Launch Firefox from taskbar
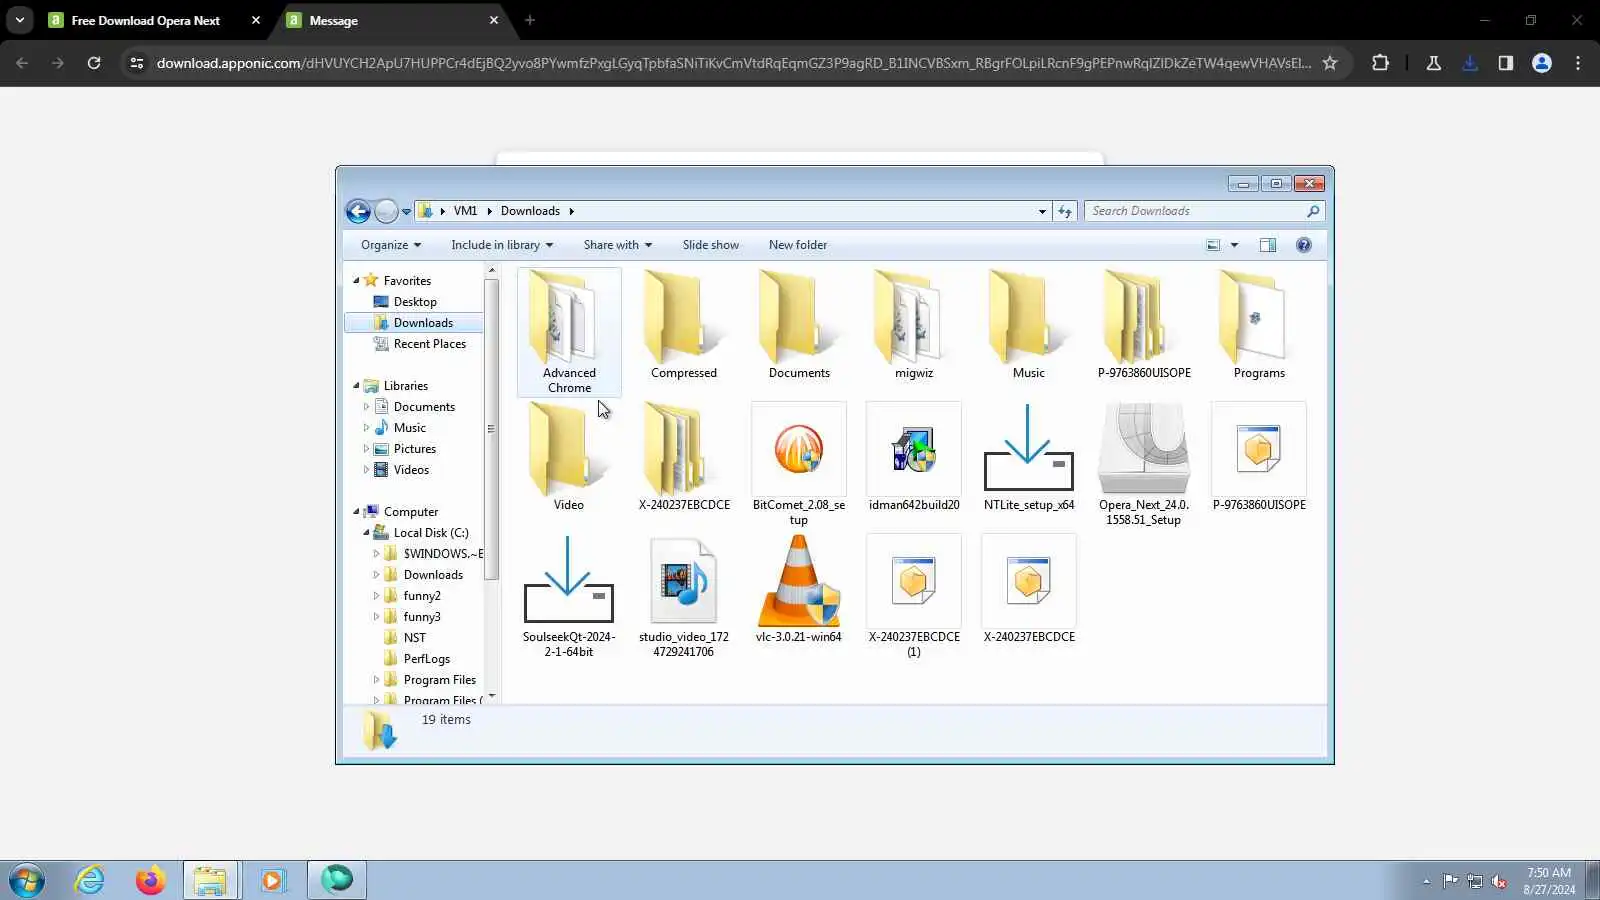 click(150, 881)
